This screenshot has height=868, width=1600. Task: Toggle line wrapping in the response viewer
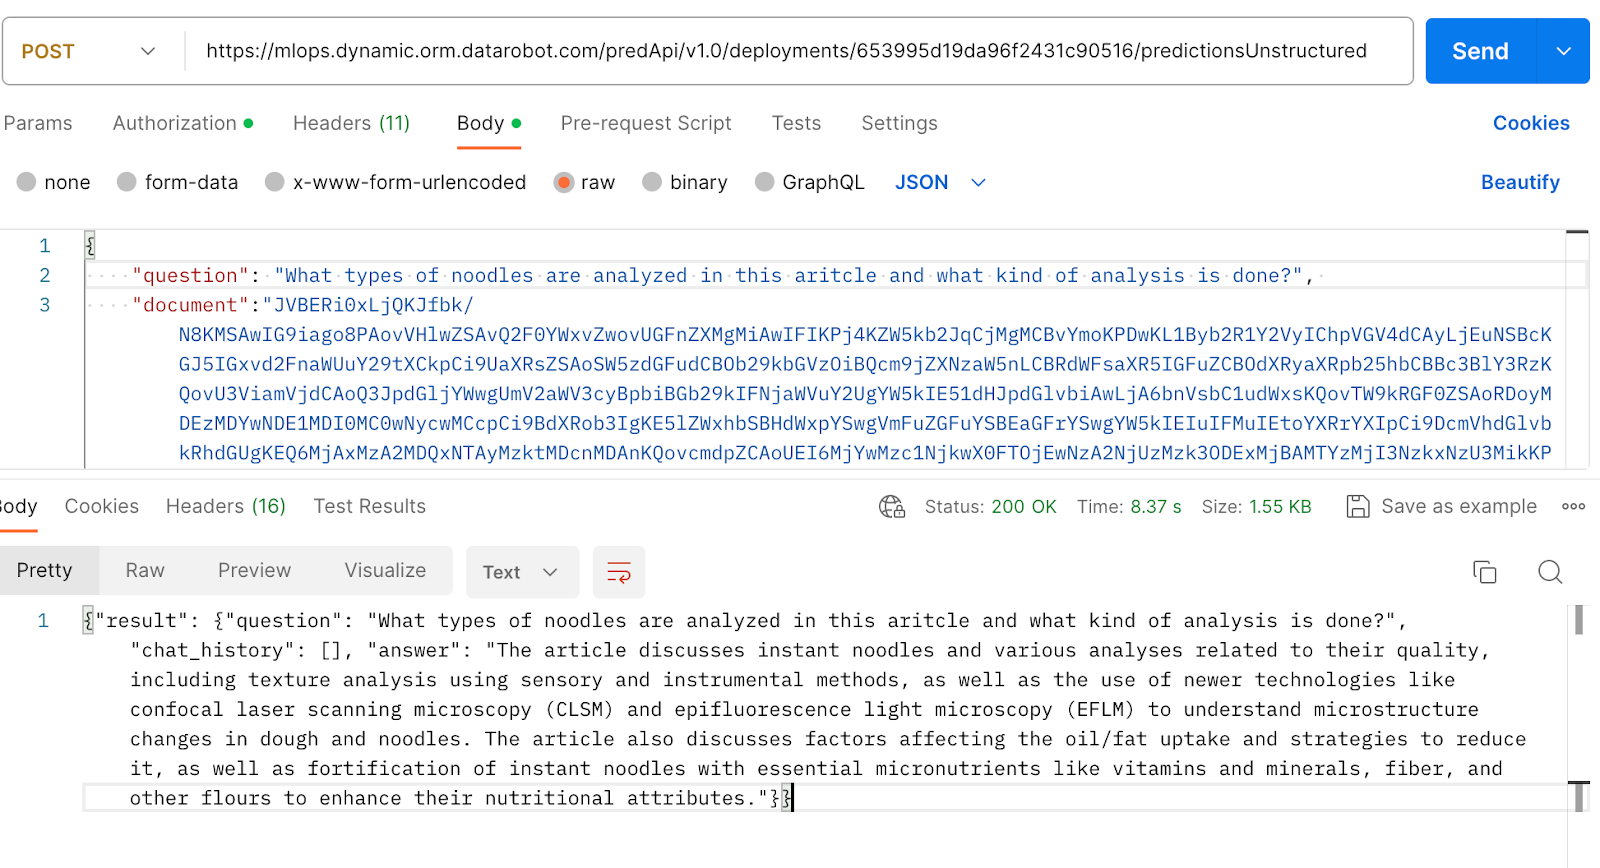[x=618, y=572]
